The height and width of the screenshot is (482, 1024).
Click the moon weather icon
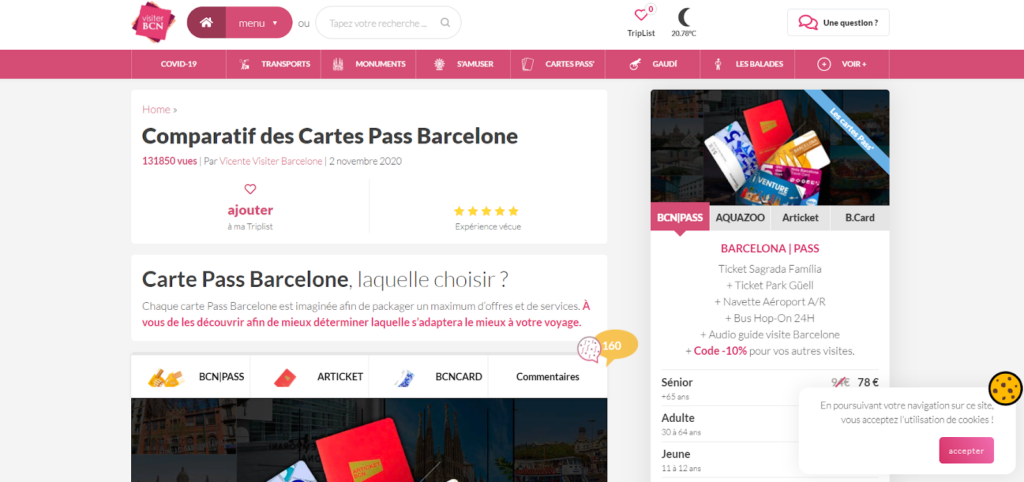(684, 16)
